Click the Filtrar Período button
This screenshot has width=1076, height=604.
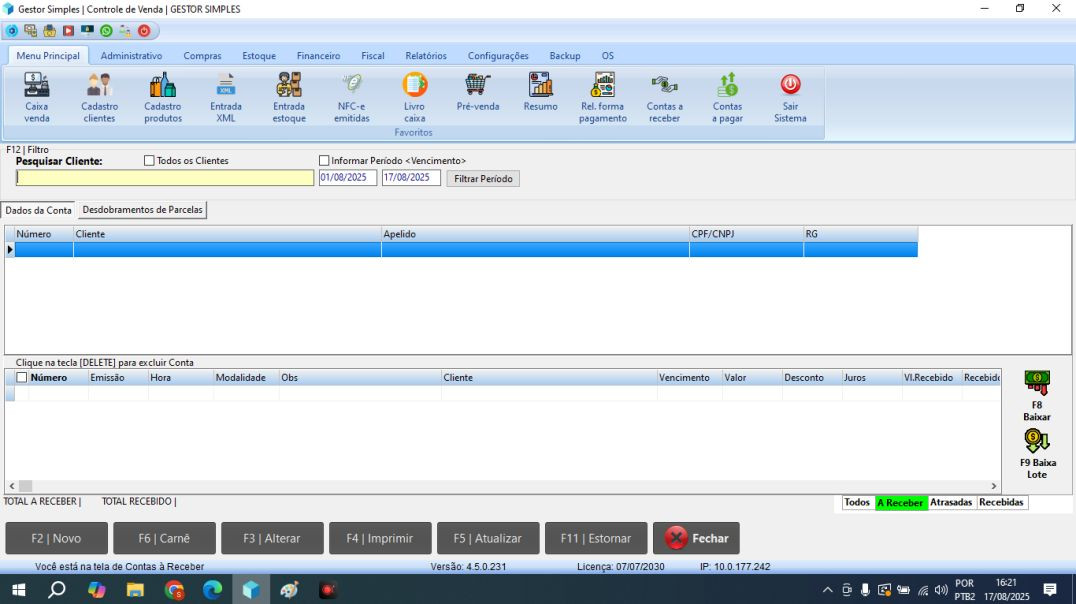[x=483, y=179]
